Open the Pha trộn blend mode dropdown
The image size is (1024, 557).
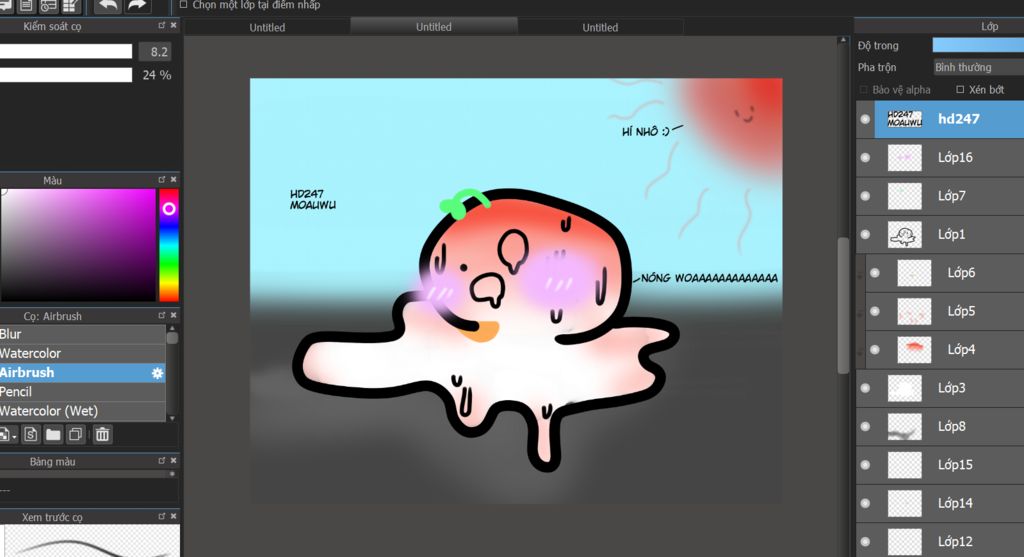[x=978, y=67]
